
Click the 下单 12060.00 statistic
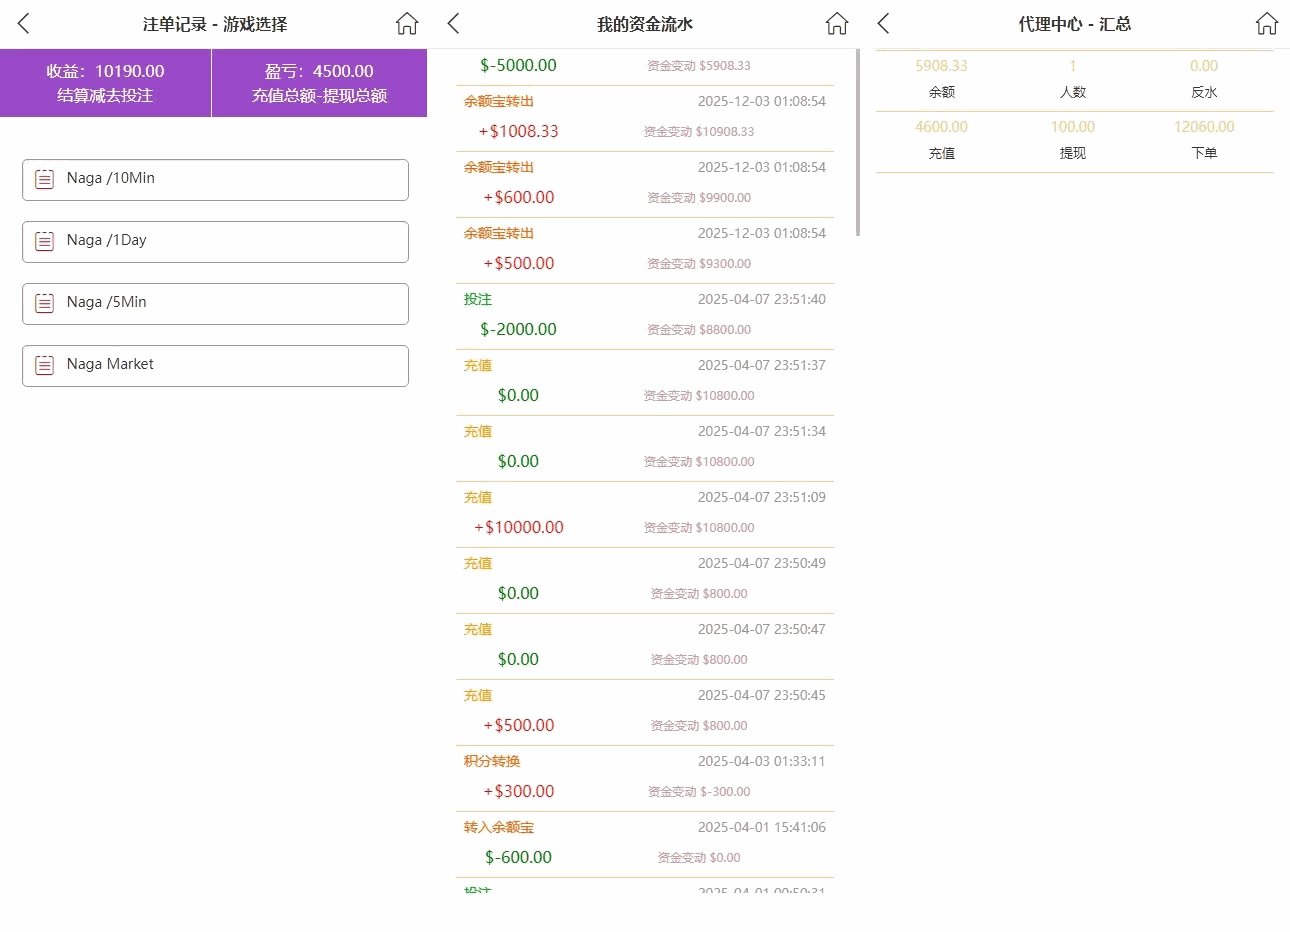[1203, 139]
